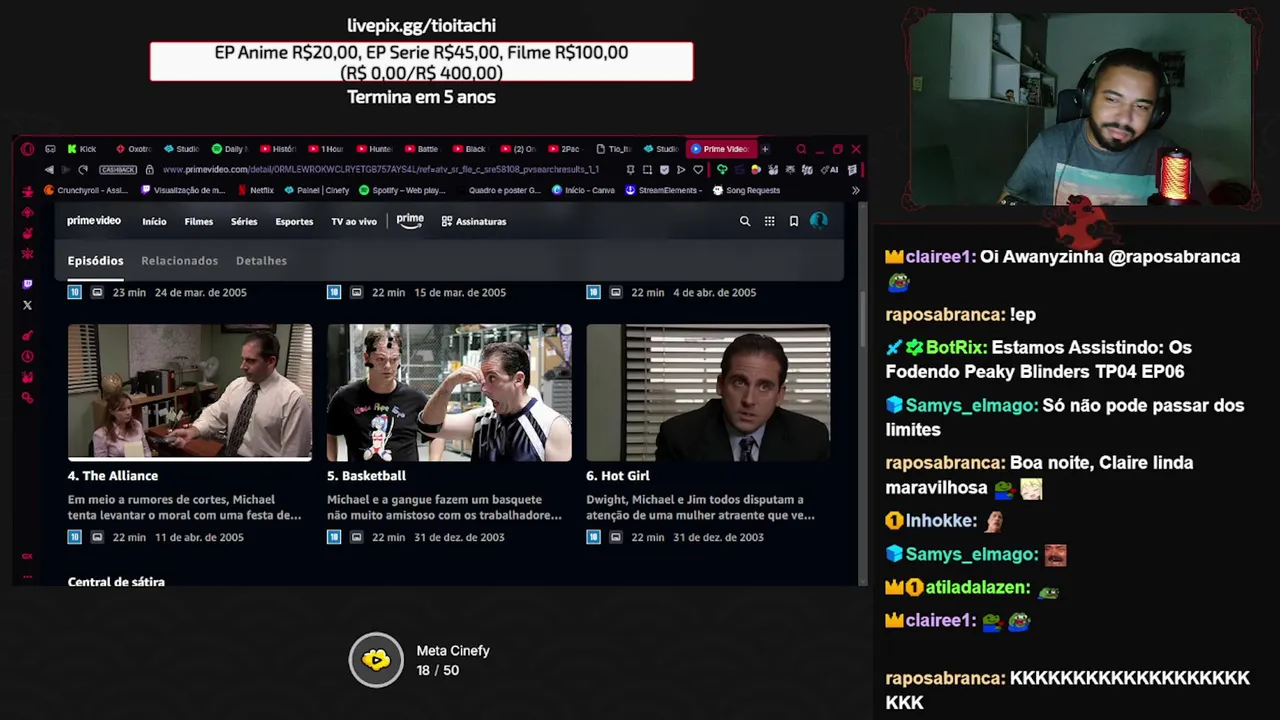Click the title '6. Hot Girl'
Viewport: 1280px width, 720px height.
(618, 476)
